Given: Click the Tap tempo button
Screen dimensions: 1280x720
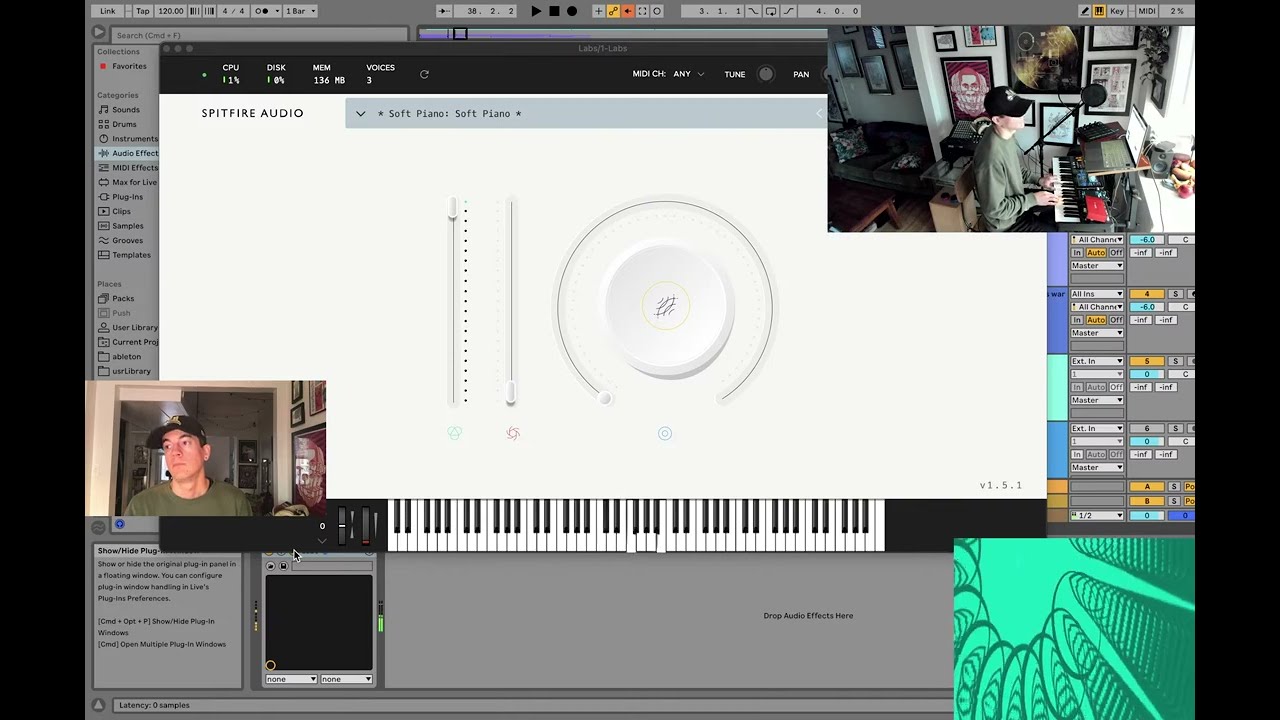Looking at the screenshot, I should [143, 11].
